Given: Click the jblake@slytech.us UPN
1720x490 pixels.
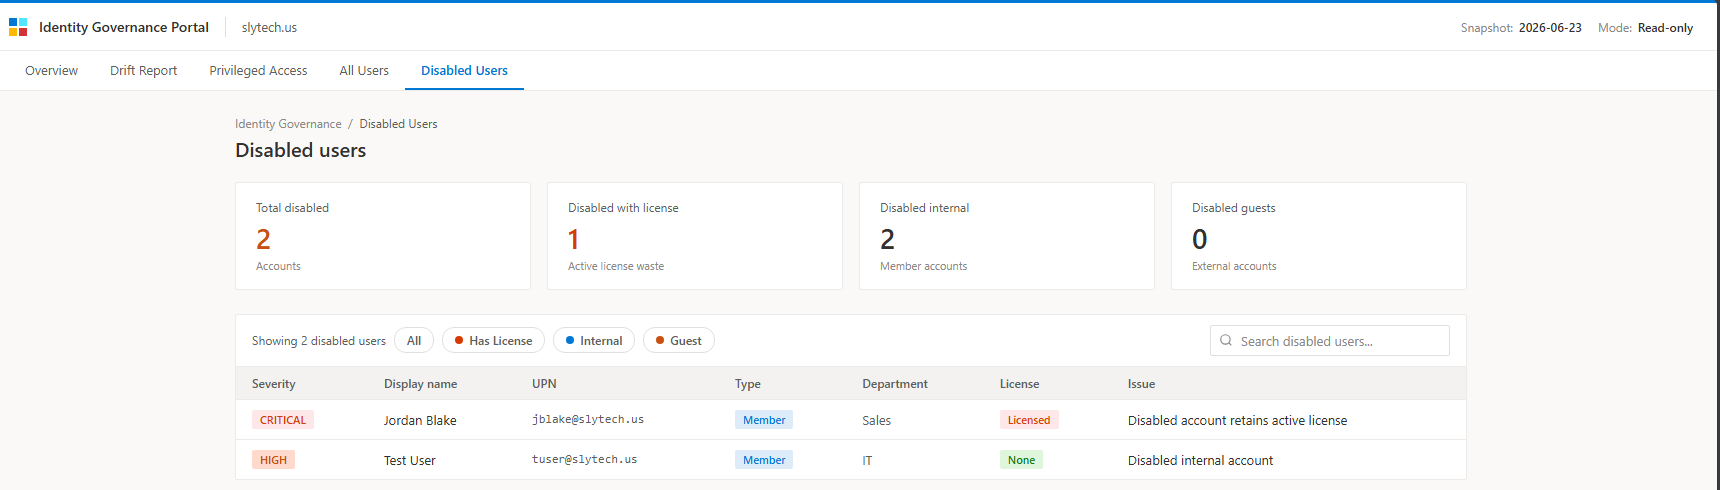Looking at the screenshot, I should pos(588,420).
